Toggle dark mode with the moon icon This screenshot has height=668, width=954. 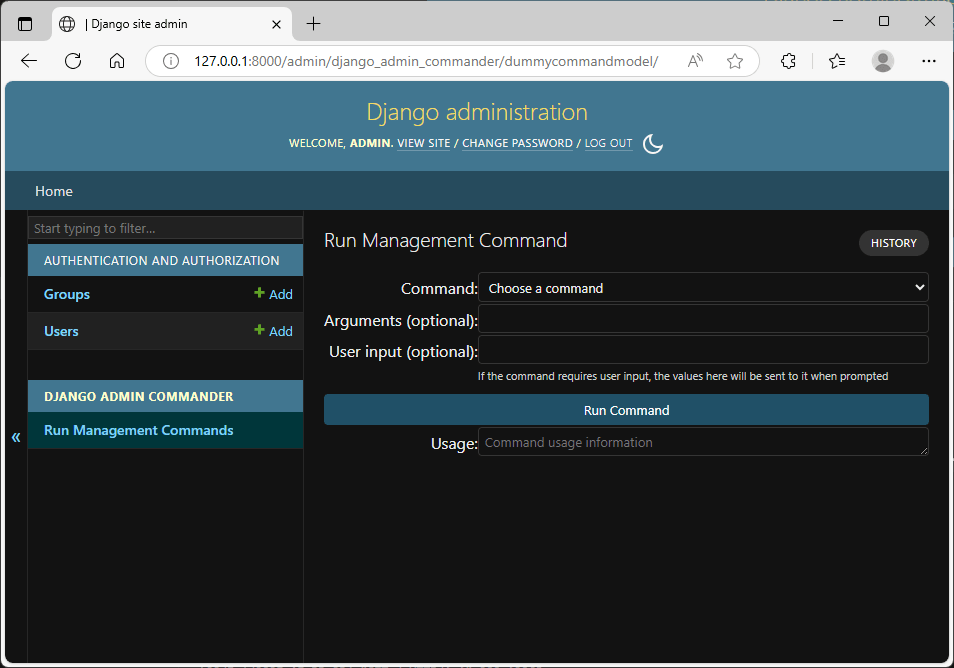pos(652,144)
